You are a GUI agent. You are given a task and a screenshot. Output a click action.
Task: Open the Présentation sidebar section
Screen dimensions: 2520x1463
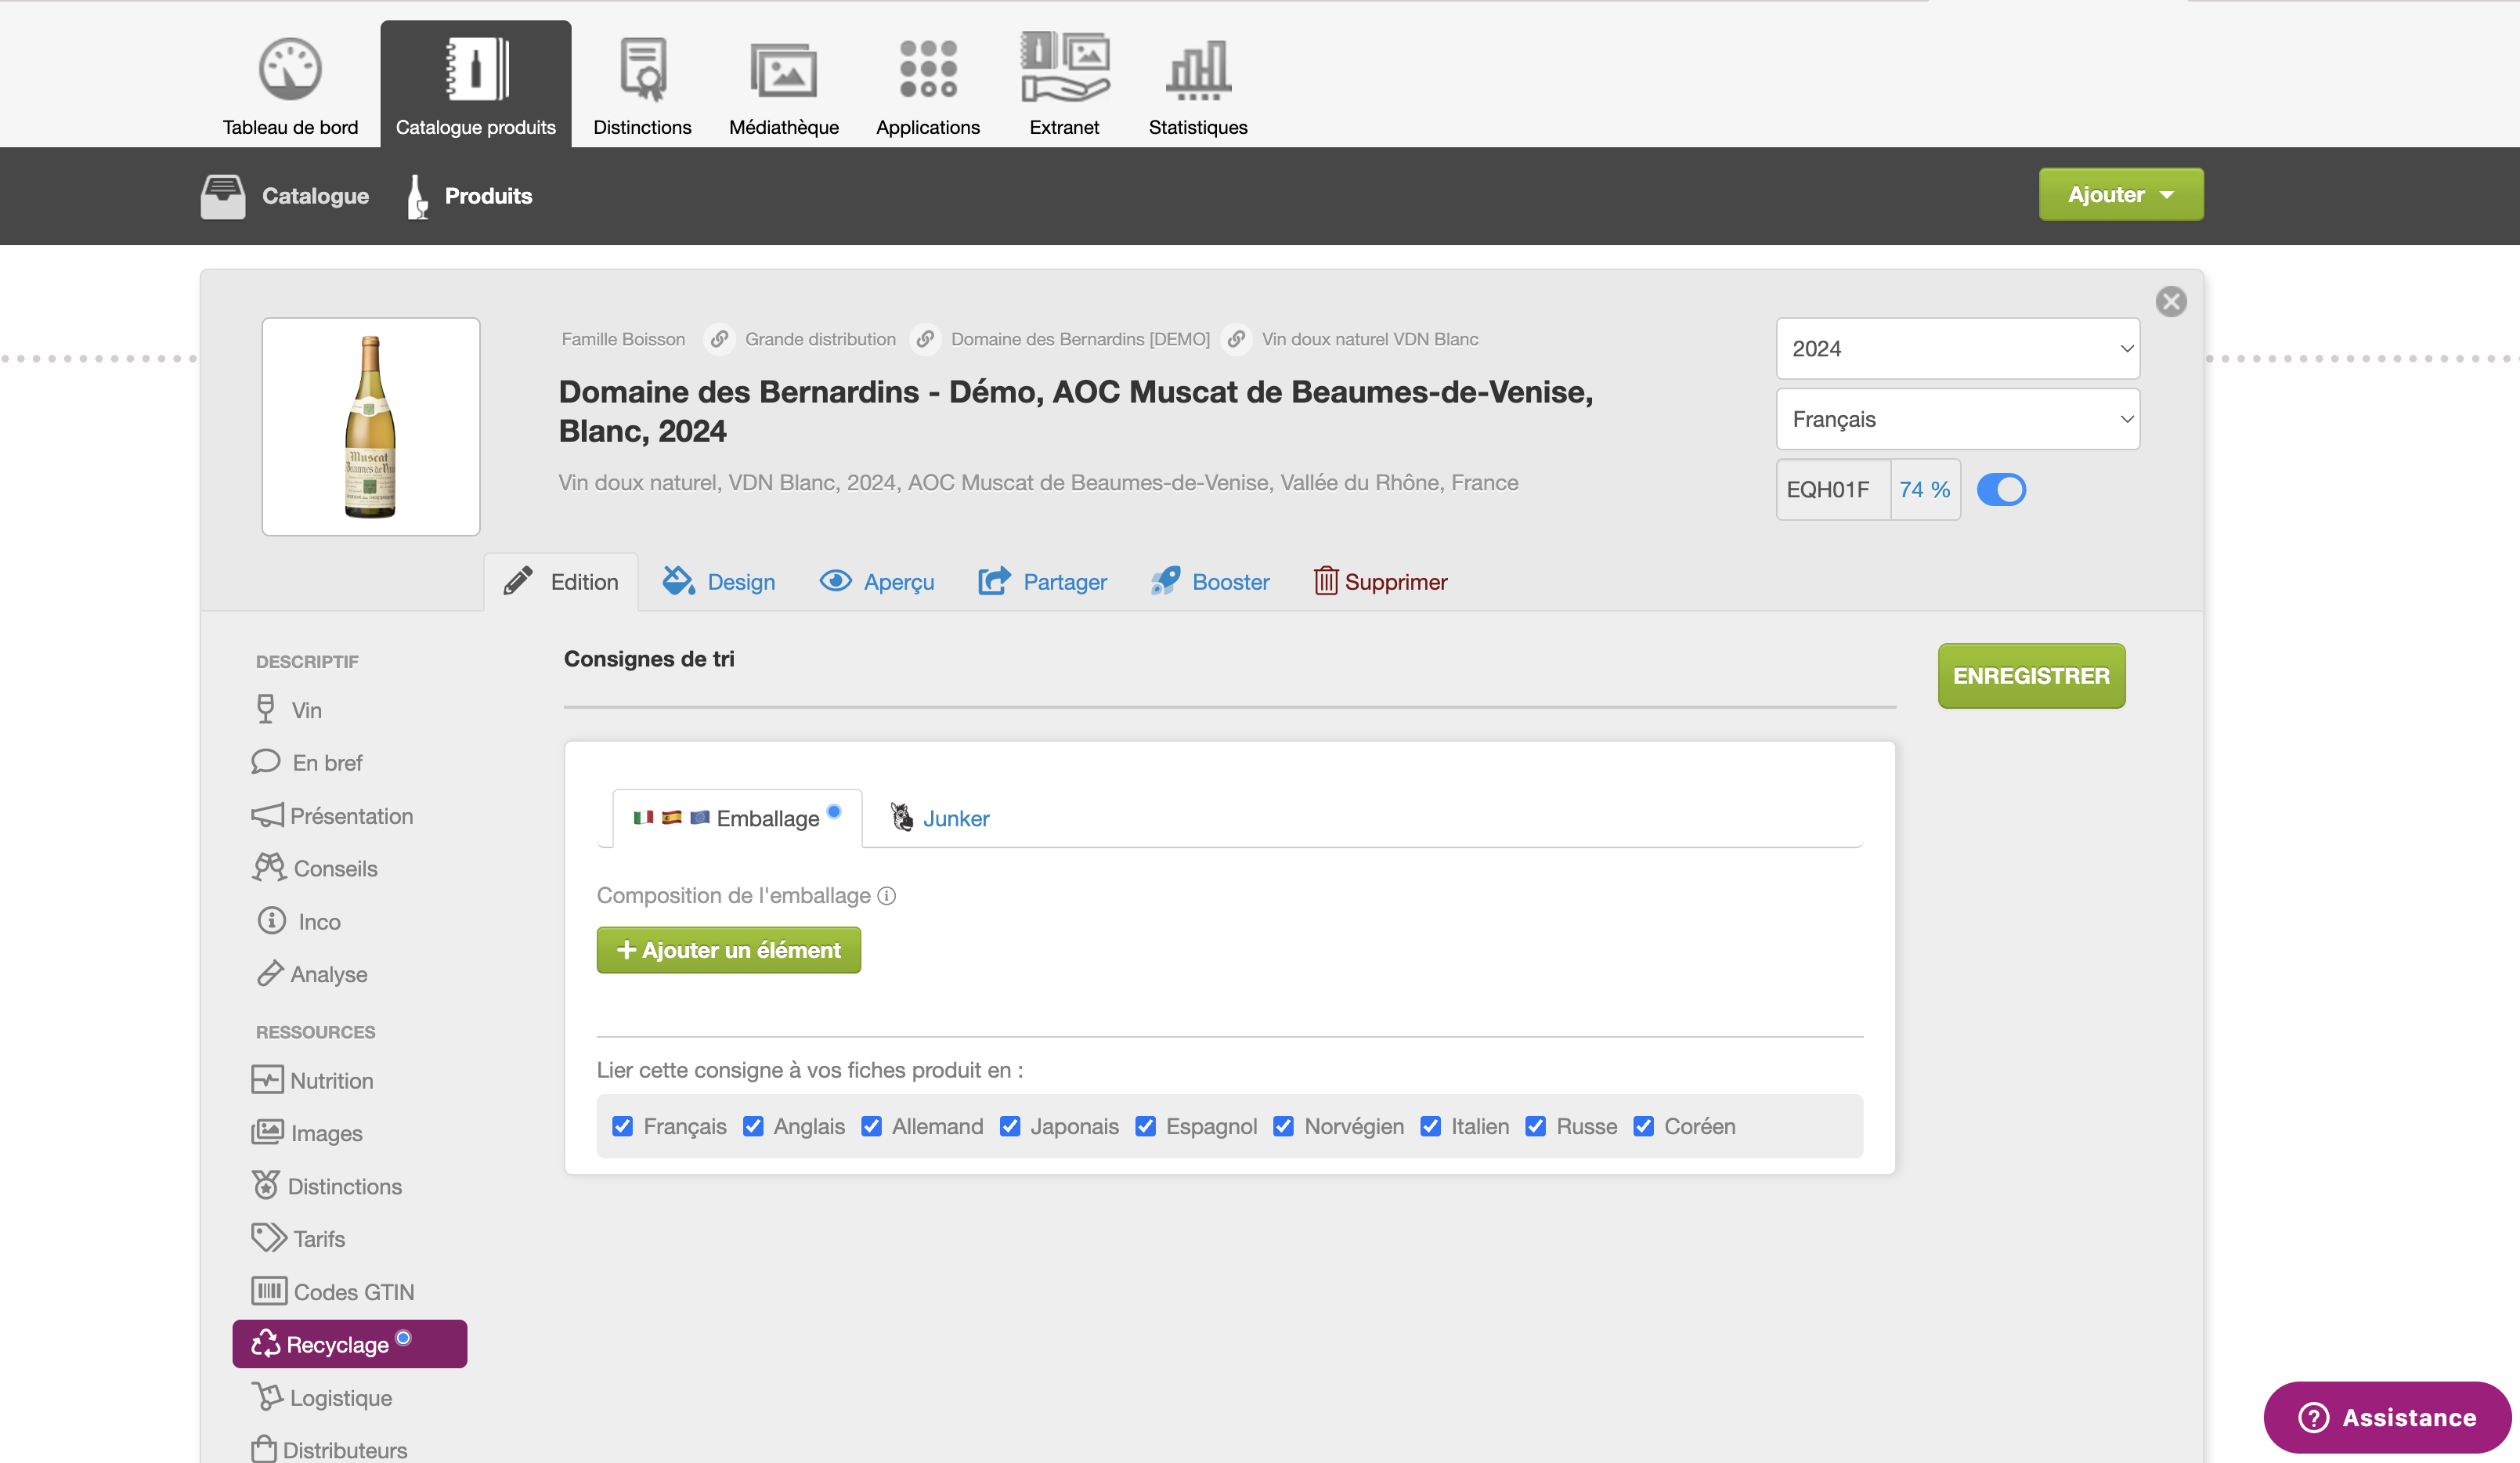[332, 816]
